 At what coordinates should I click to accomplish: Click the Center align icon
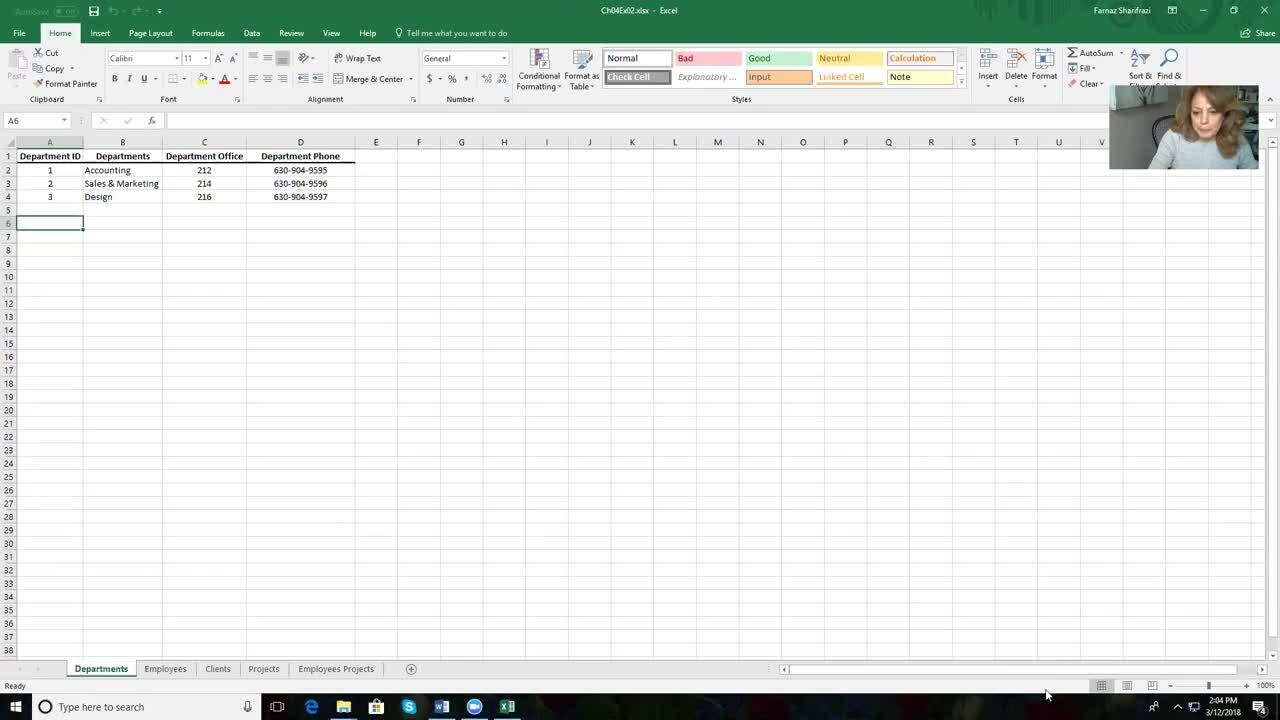267,79
